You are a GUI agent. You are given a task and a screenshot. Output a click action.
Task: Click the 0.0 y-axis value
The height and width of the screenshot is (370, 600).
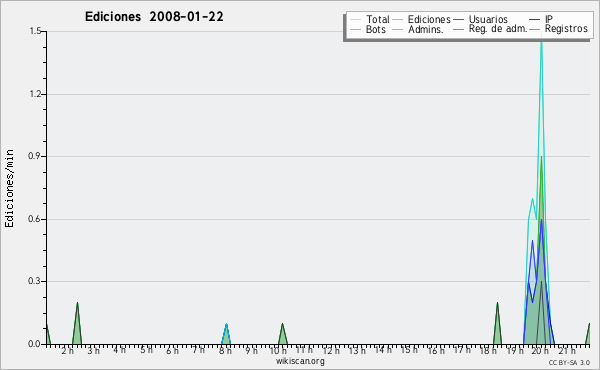pyautogui.click(x=34, y=344)
